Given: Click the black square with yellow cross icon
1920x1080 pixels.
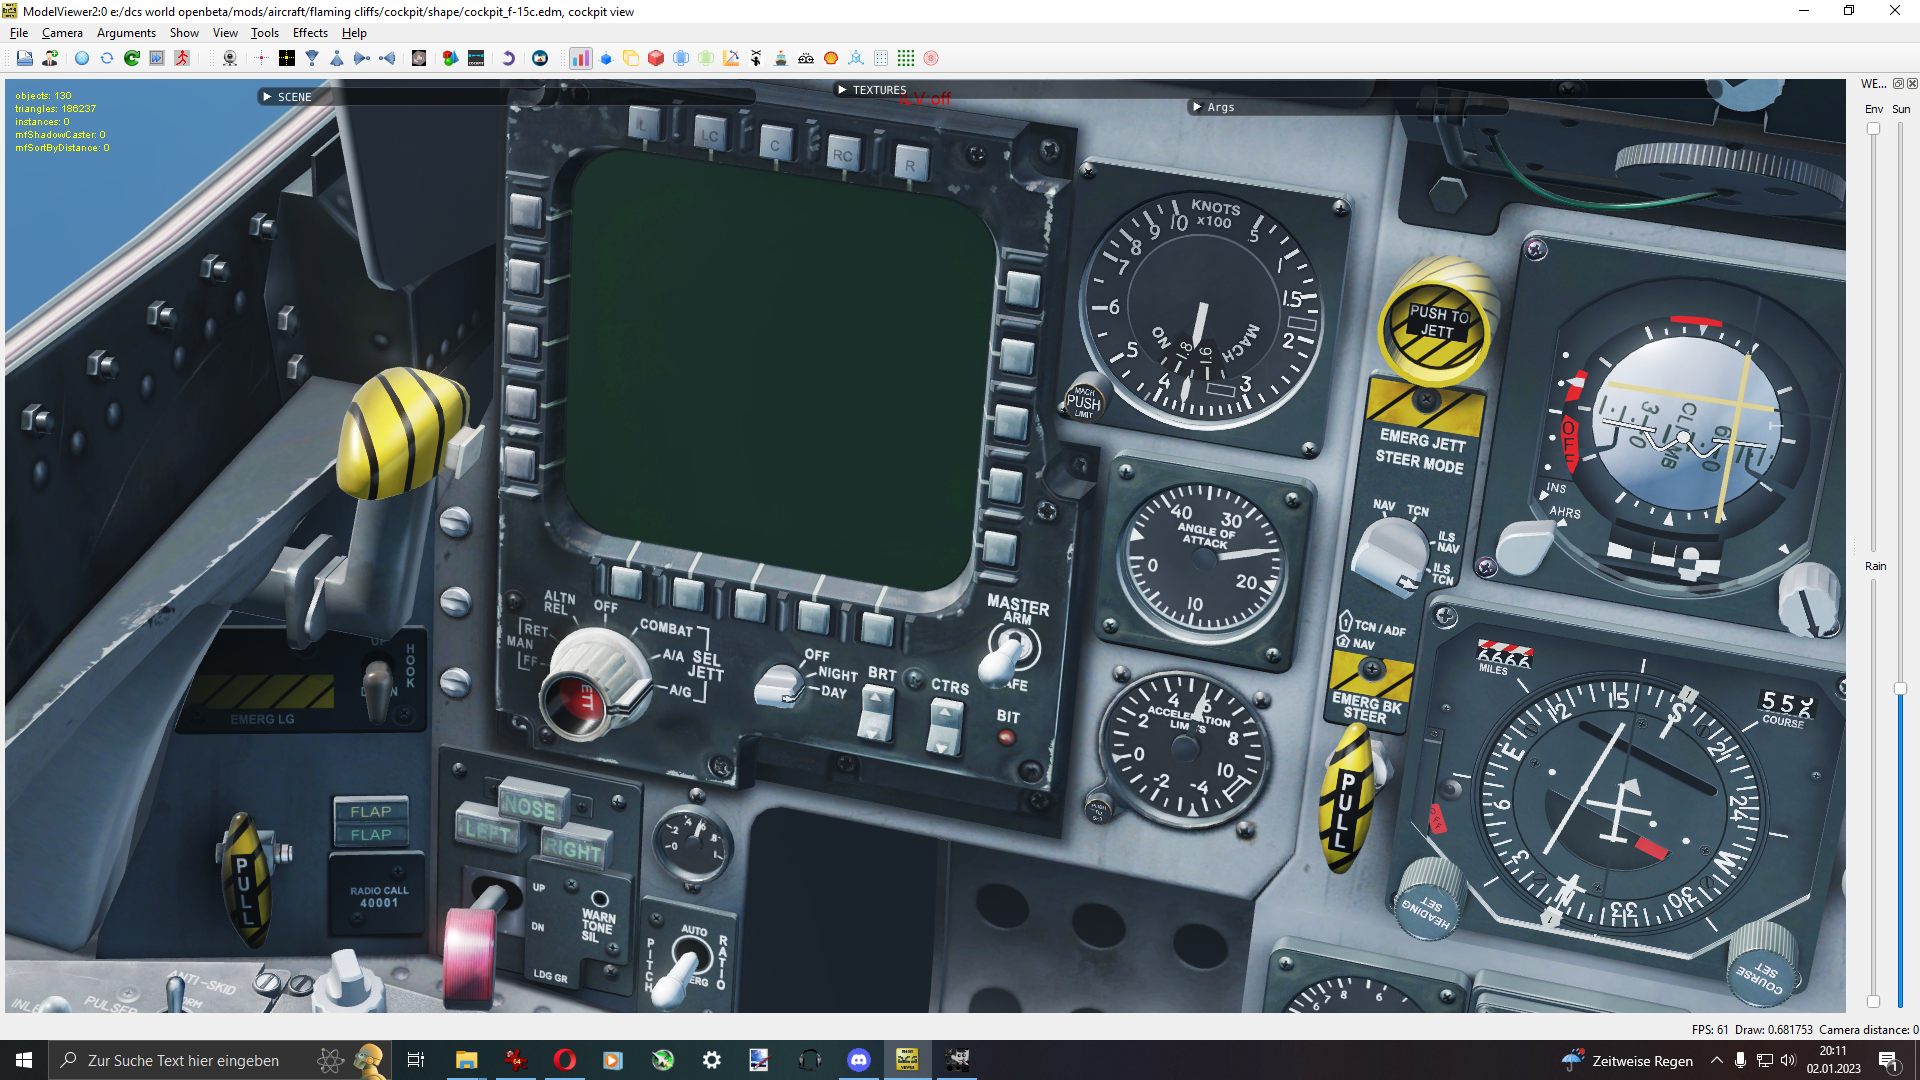Looking at the screenshot, I should (287, 58).
